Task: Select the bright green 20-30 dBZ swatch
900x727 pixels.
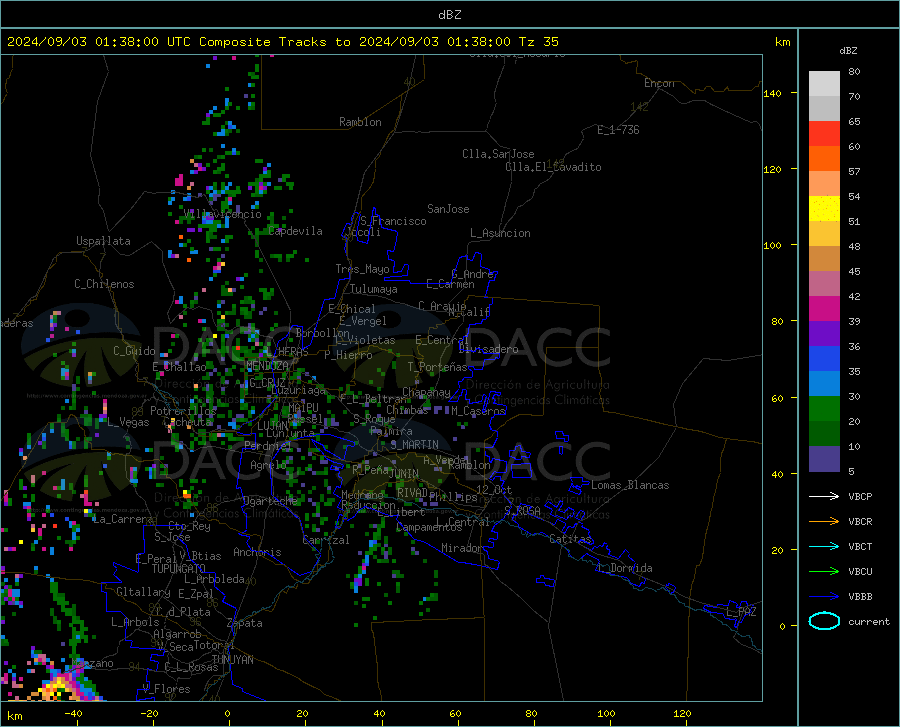Action: click(824, 409)
